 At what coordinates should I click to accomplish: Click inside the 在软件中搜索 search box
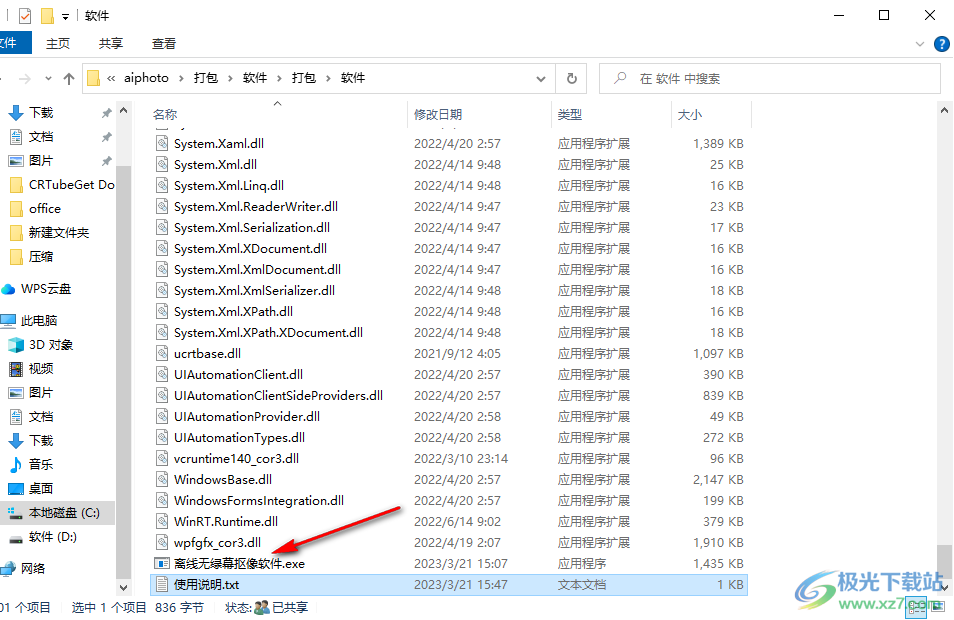click(x=770, y=78)
